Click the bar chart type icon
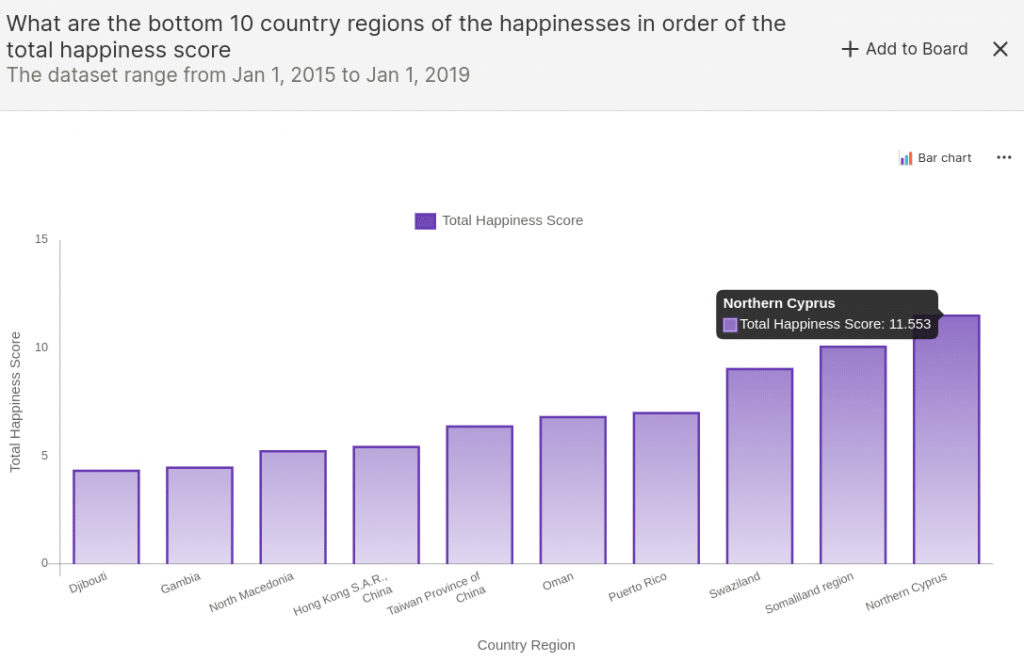 (905, 158)
